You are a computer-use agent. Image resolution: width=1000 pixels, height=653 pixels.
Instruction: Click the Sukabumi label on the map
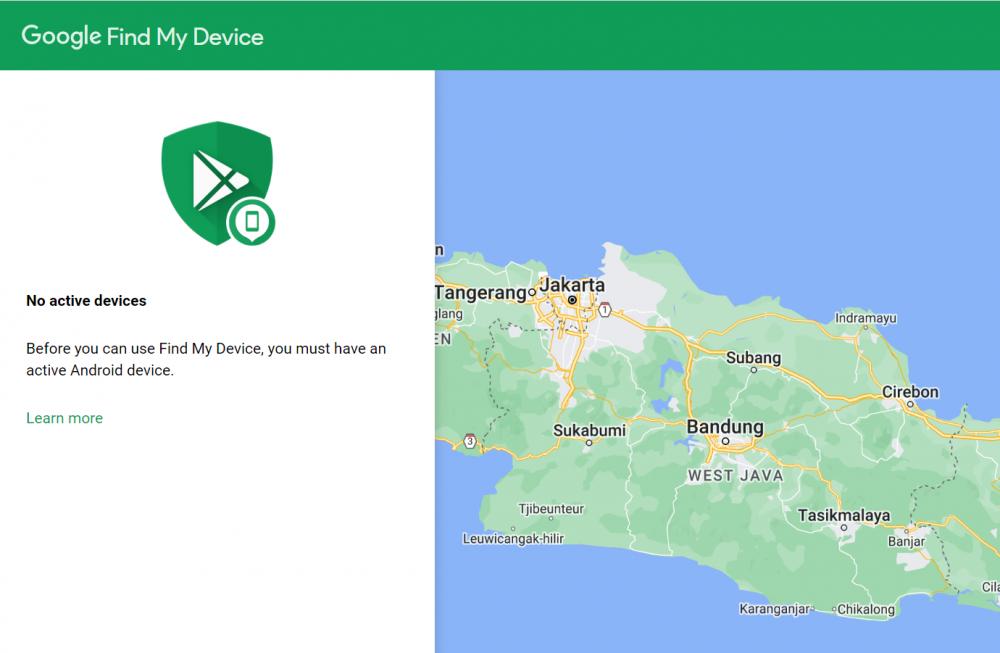pyautogui.click(x=589, y=430)
